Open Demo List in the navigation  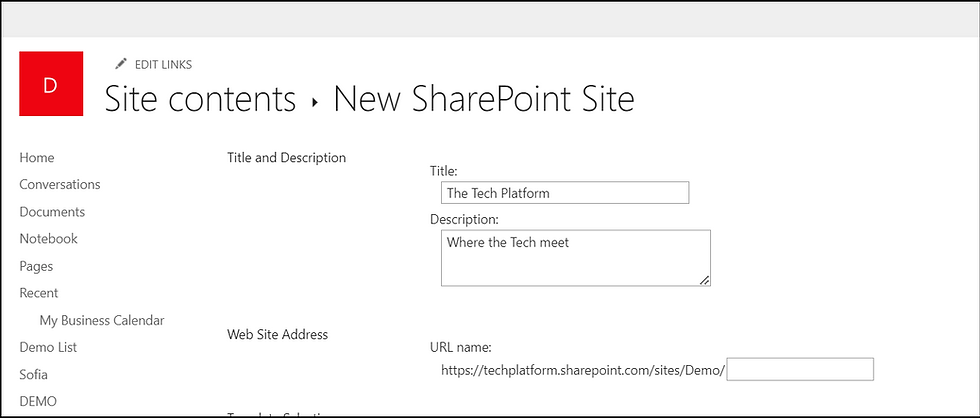[48, 347]
